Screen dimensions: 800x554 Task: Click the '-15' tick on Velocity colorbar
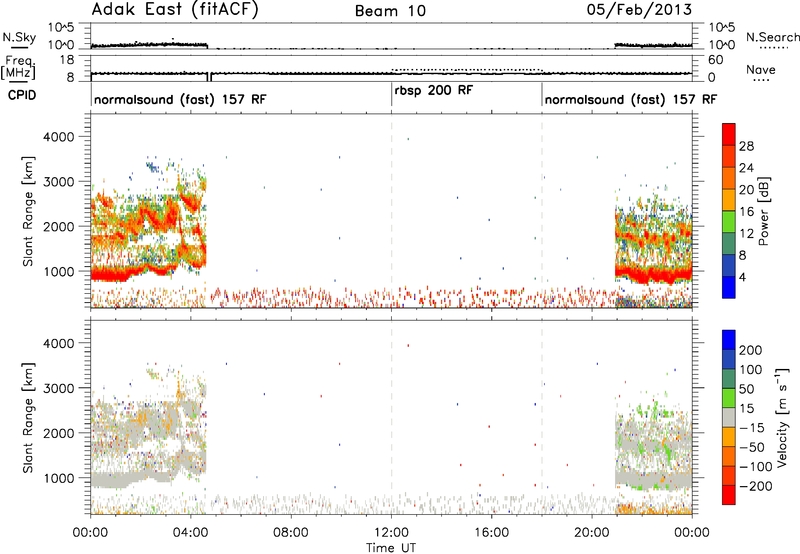(752, 427)
